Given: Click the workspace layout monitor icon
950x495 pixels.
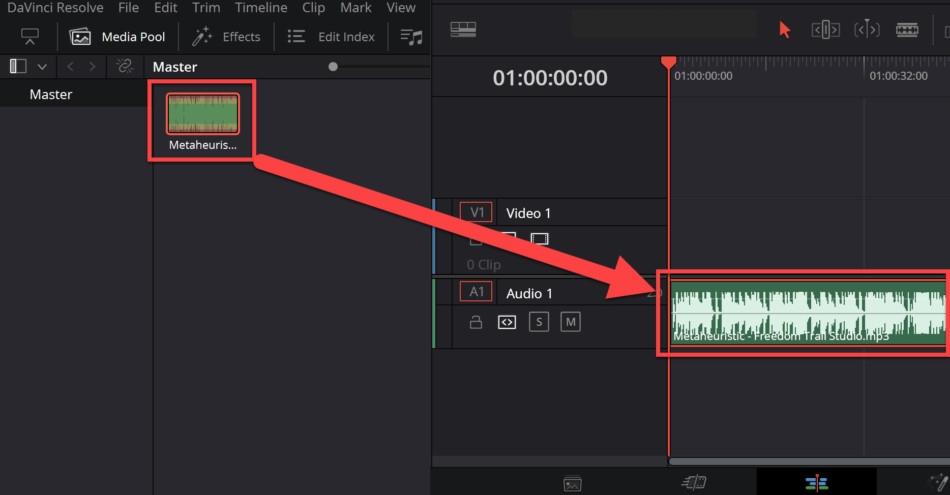Looking at the screenshot, I should [30, 36].
